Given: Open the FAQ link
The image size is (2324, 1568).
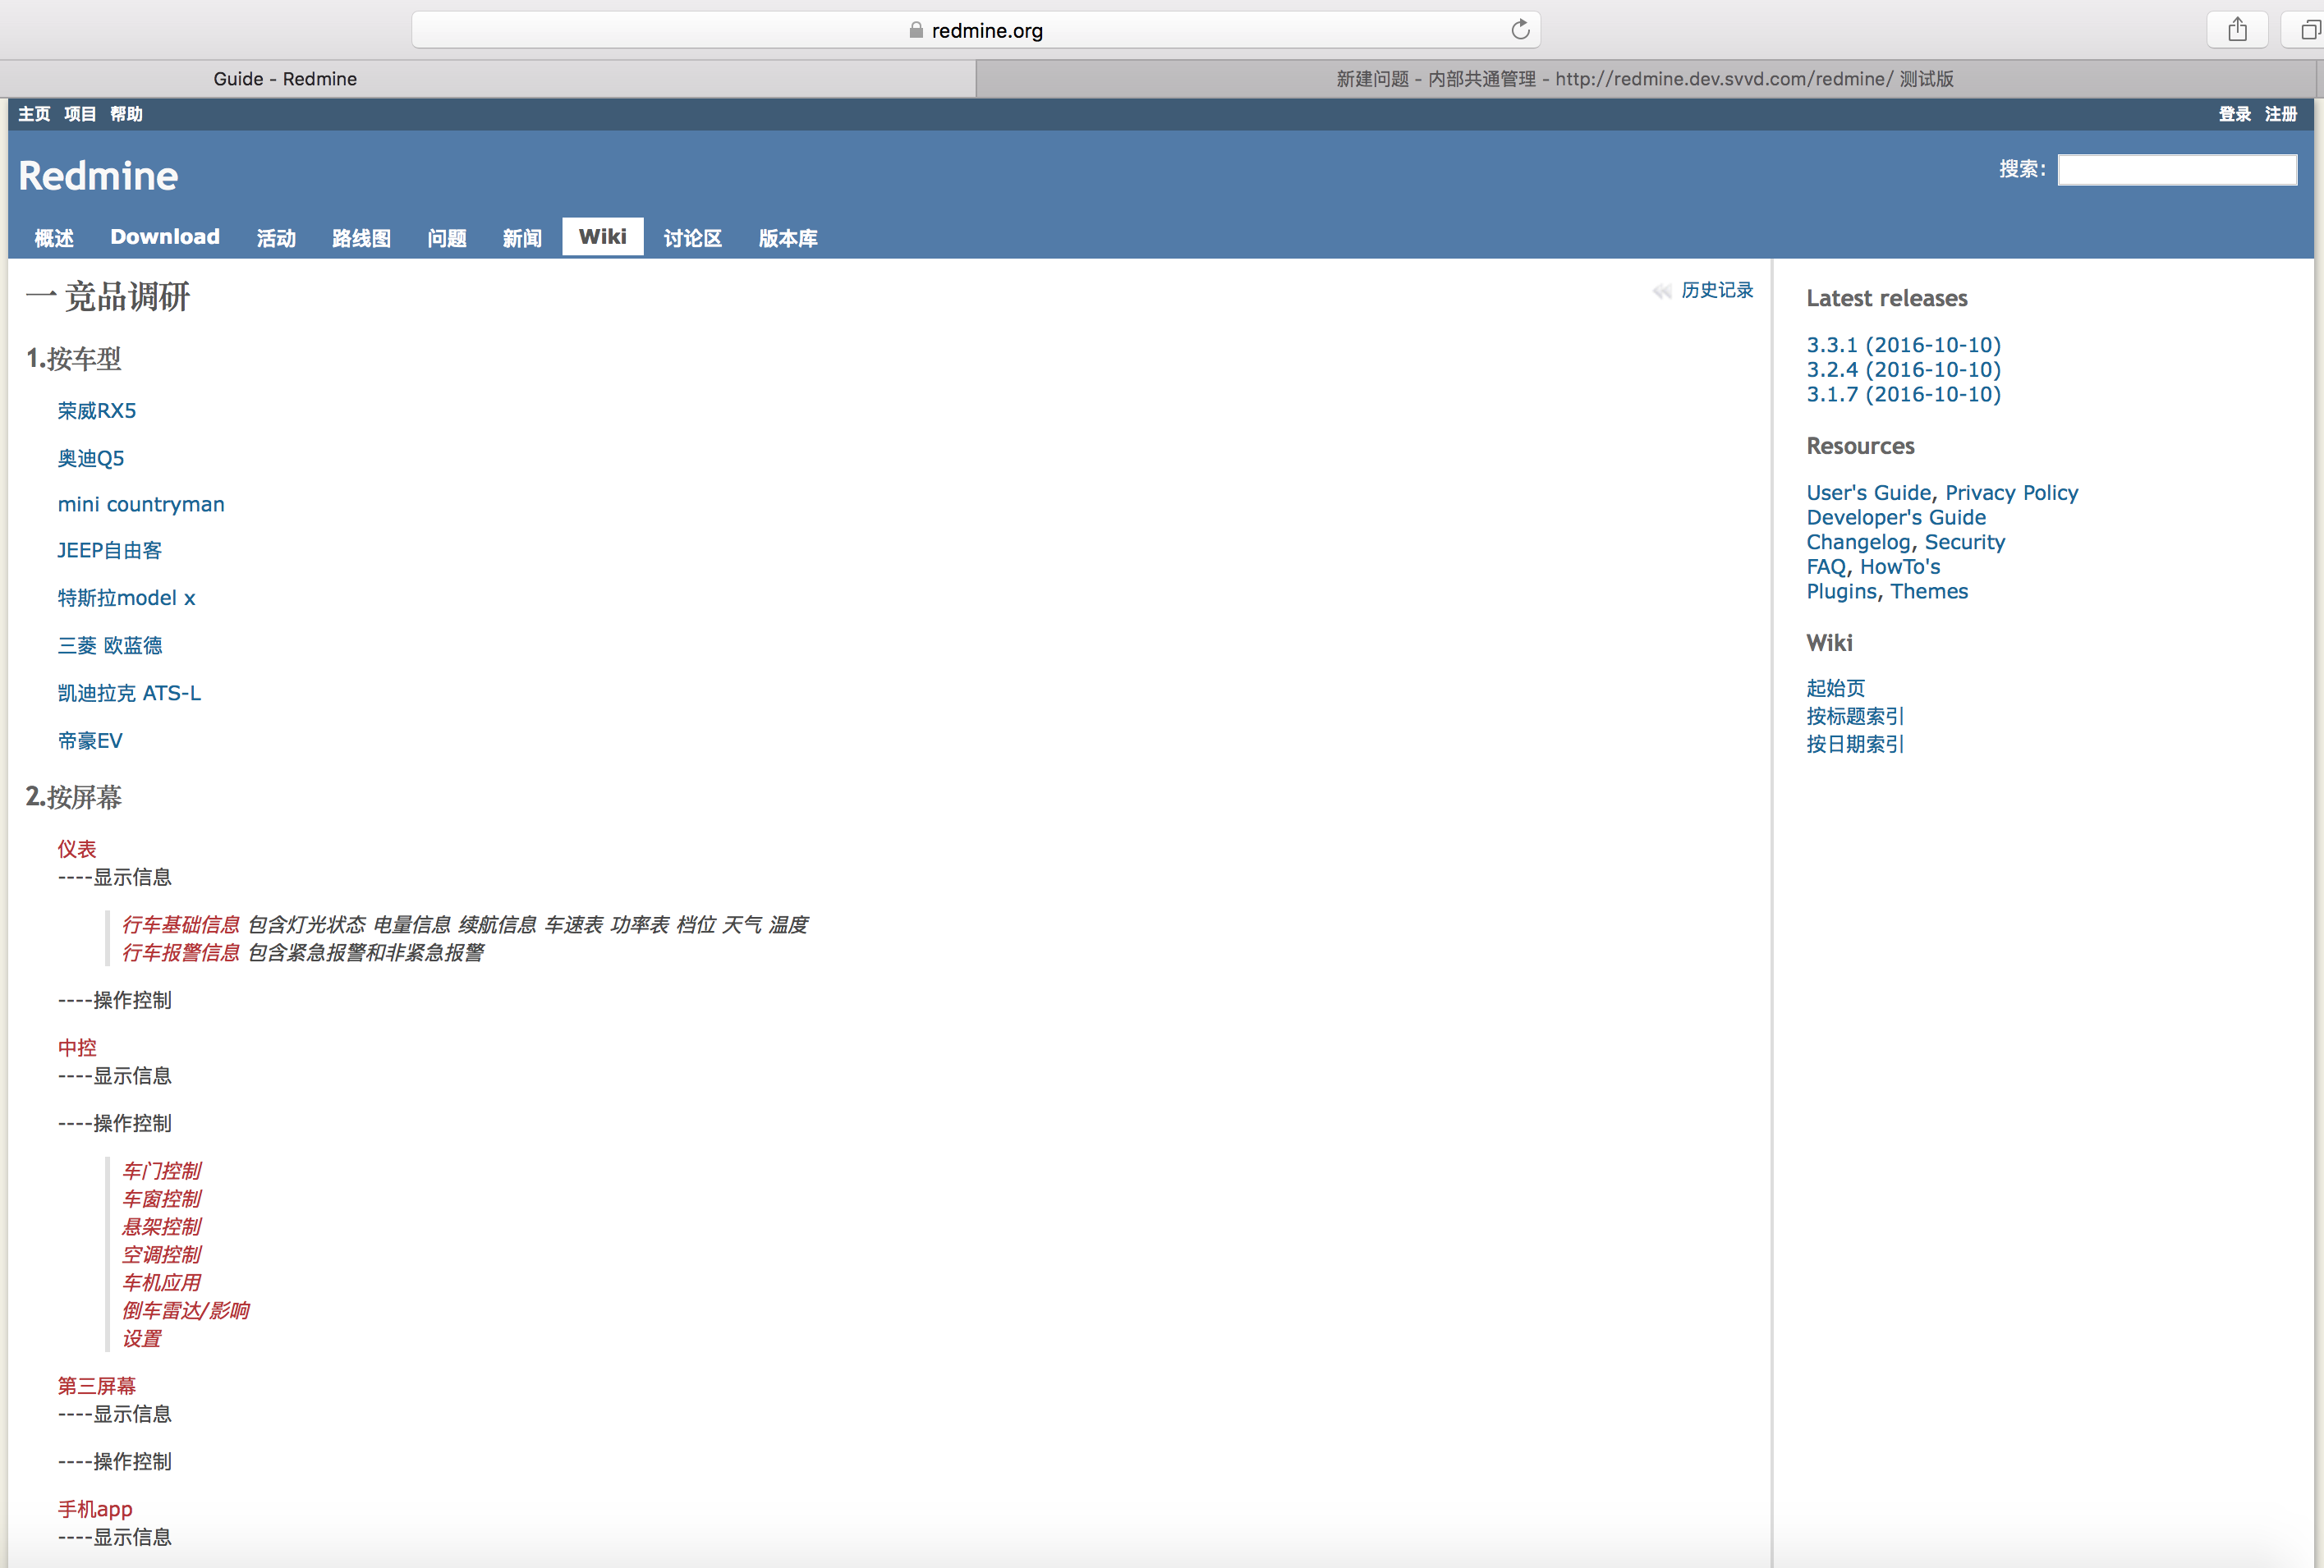Looking at the screenshot, I should 1826,567.
